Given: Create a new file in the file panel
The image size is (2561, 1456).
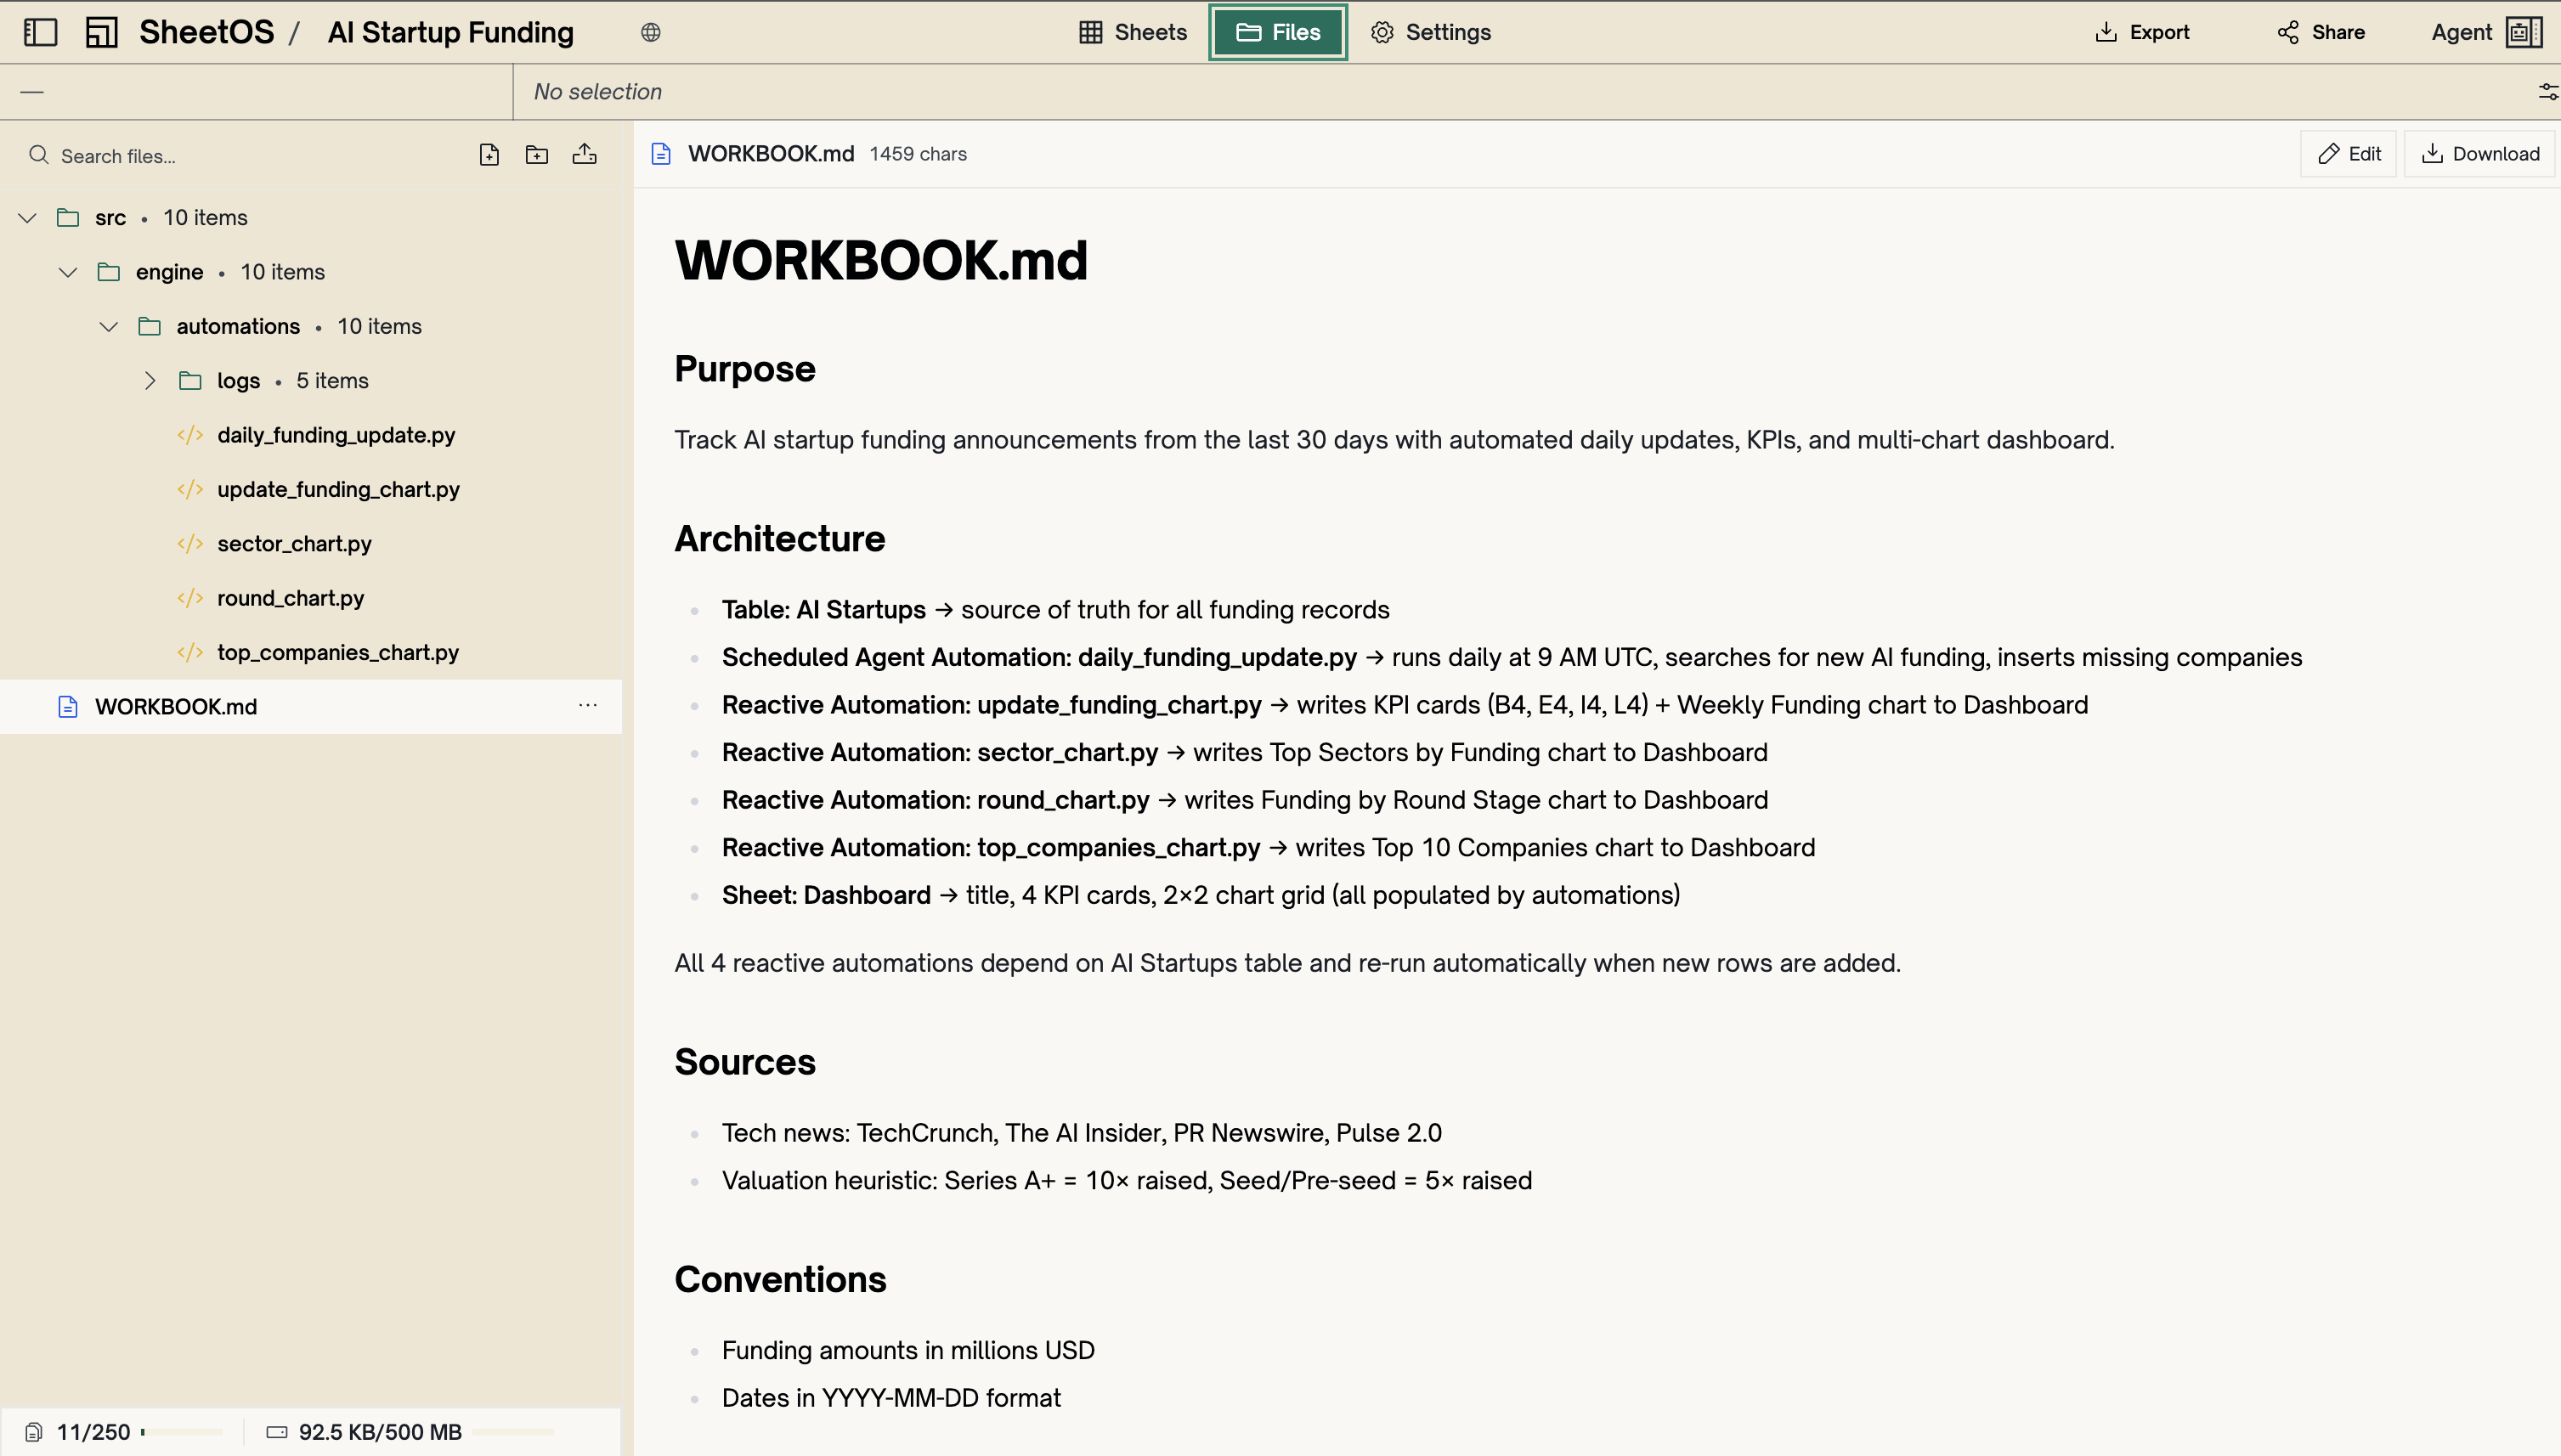Looking at the screenshot, I should (x=489, y=155).
